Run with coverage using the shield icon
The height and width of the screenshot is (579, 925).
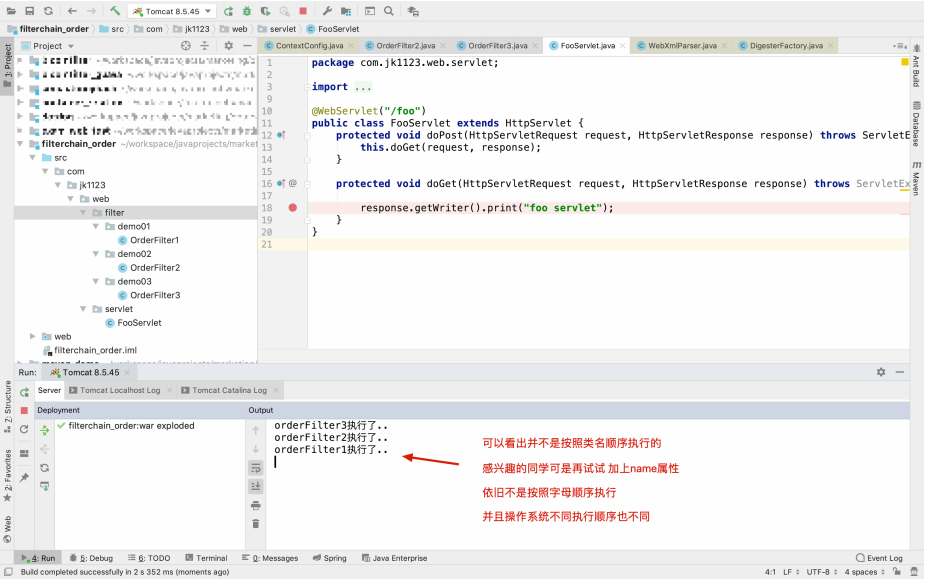(265, 11)
